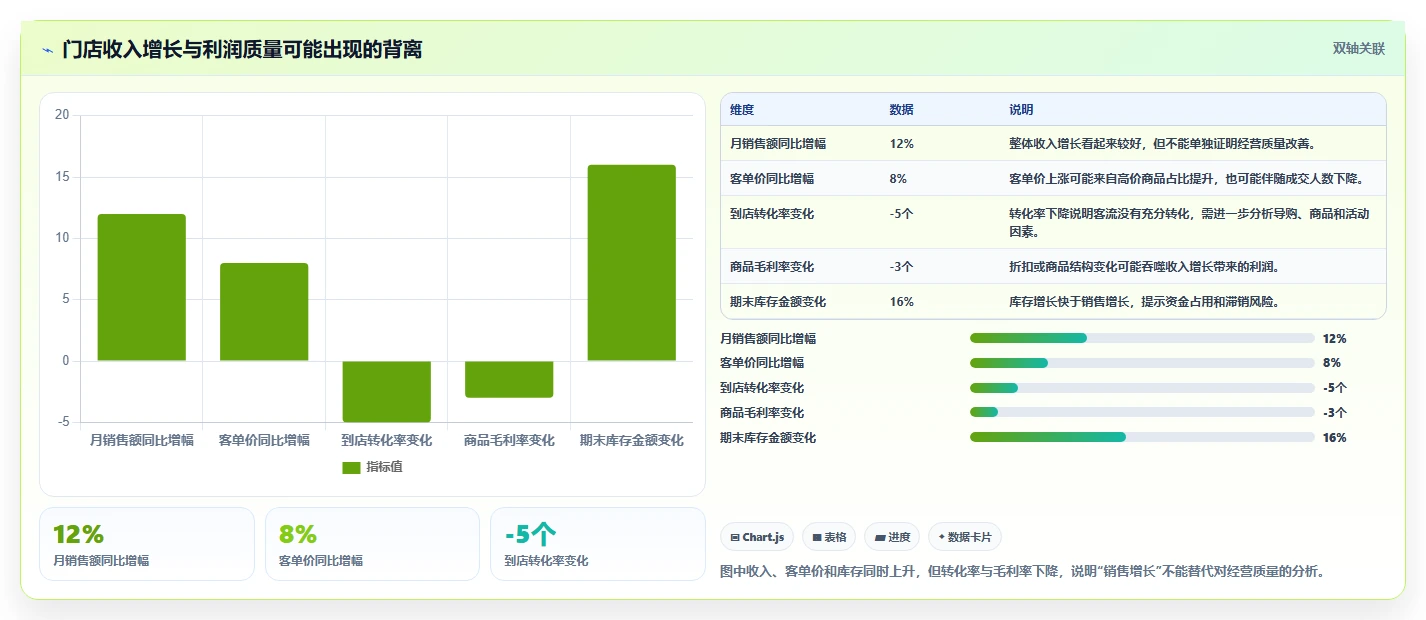Click the y-axis value -5
The height and width of the screenshot is (620, 1426).
point(64,422)
